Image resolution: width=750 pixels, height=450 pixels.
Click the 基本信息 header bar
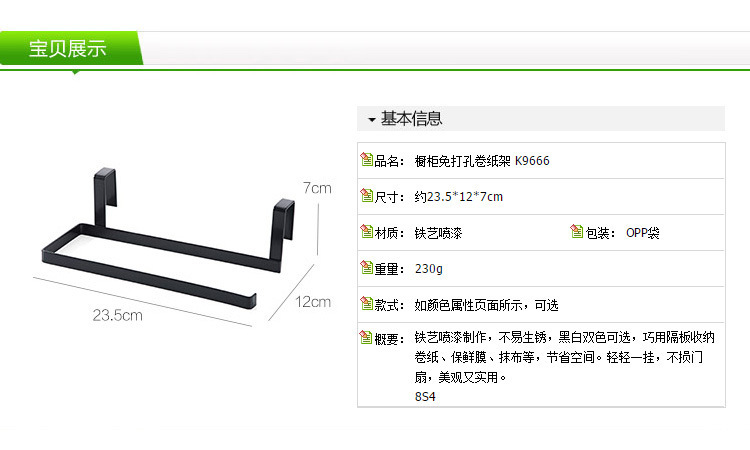pos(541,119)
